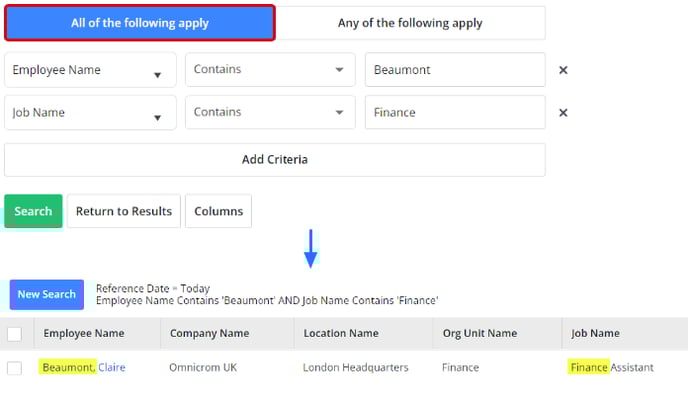688x402 pixels.
Task: Click the Beaumont value input field
Action: click(455, 70)
